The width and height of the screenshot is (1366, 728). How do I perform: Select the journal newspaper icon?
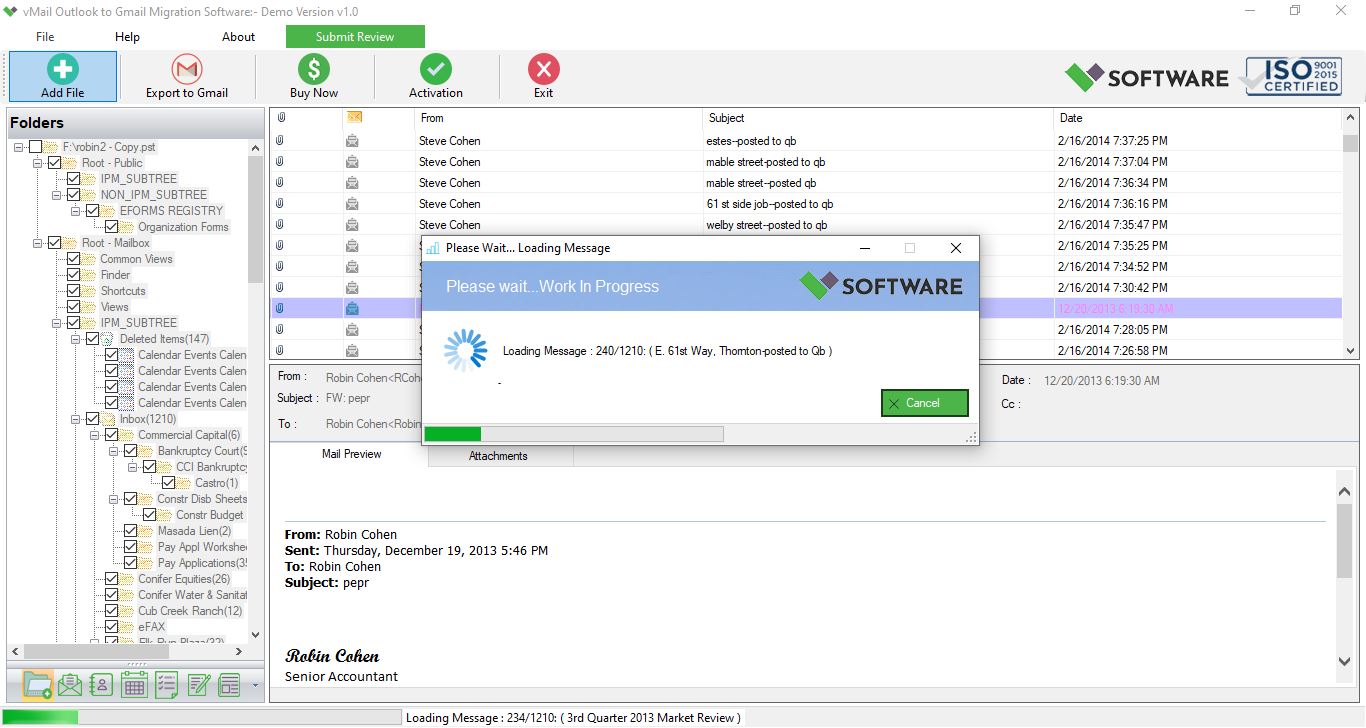click(x=230, y=685)
